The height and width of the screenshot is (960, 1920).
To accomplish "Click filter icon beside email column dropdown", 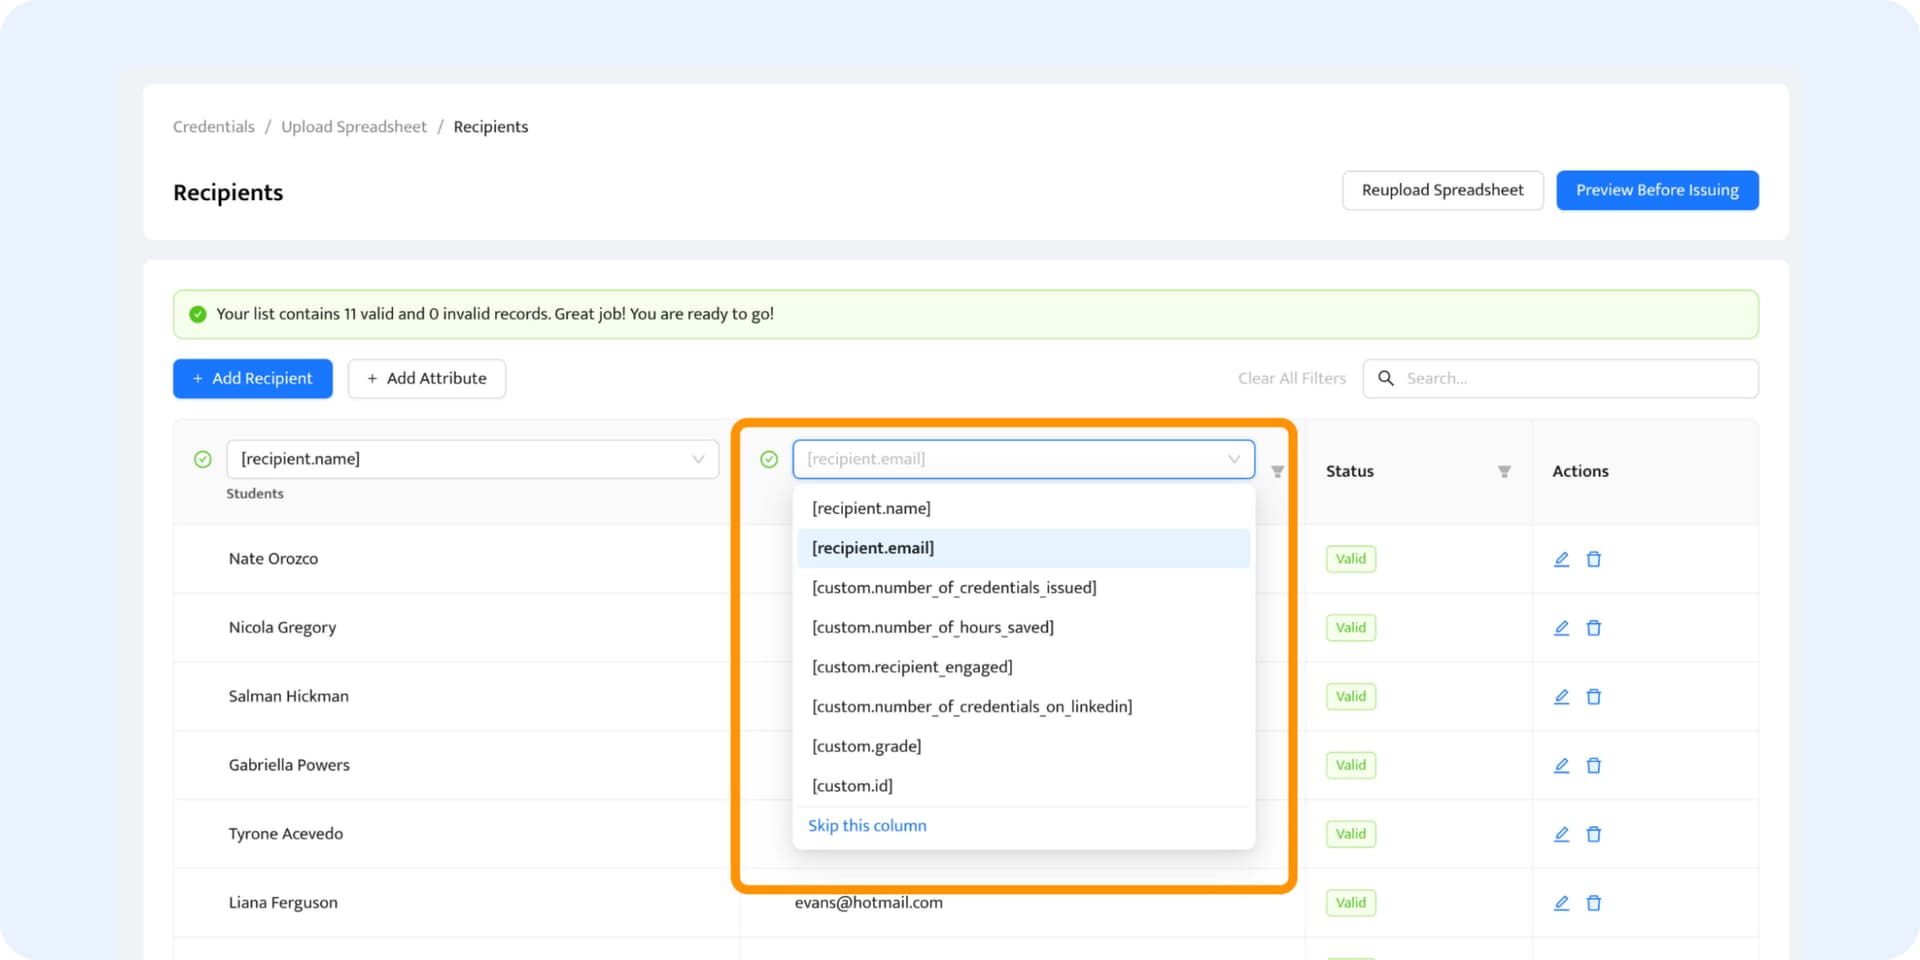I will pyautogui.click(x=1277, y=472).
